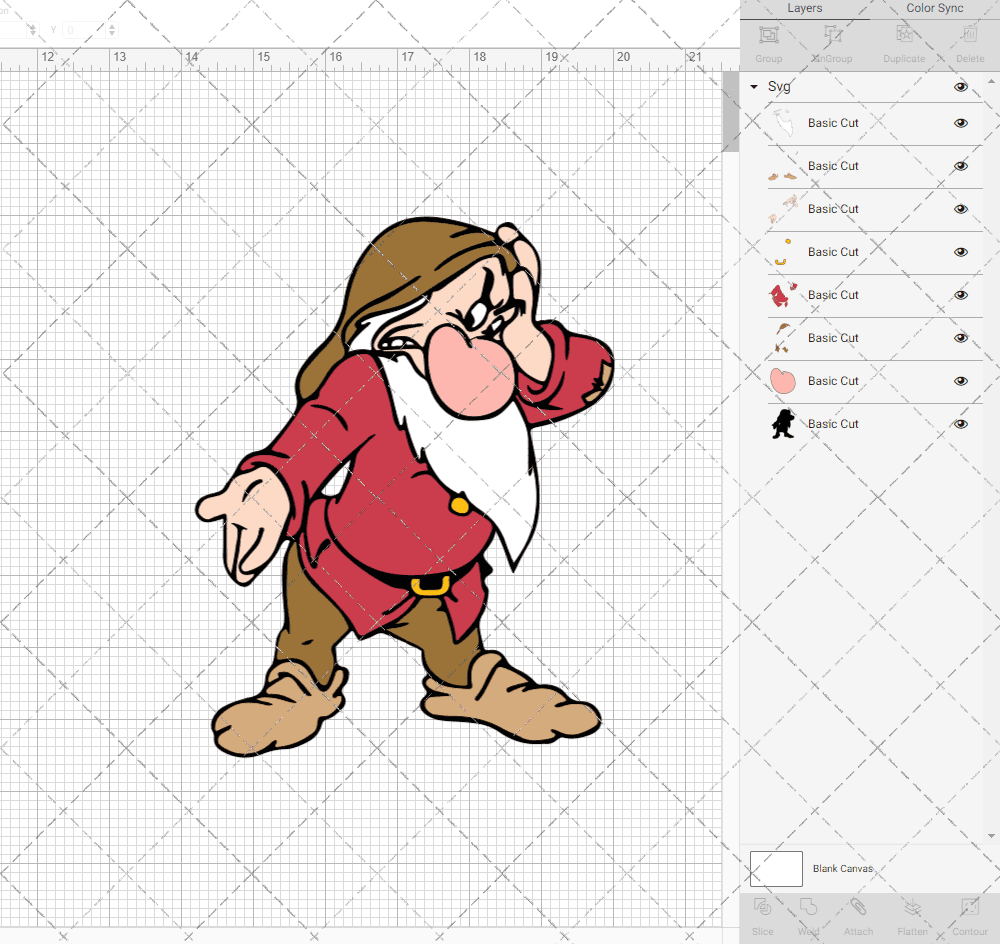1000x944 pixels.
Task: Click the Layers panel scroll-up arrow
Action: tap(990, 82)
